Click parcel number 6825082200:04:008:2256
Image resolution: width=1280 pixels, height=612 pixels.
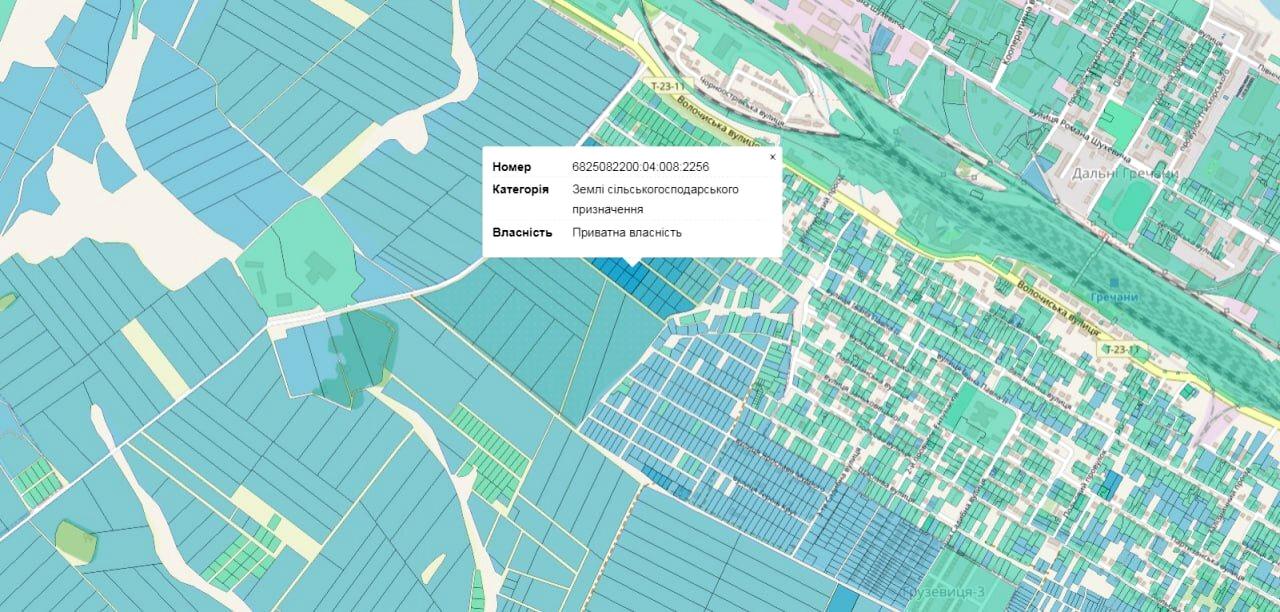pyautogui.click(x=640, y=167)
